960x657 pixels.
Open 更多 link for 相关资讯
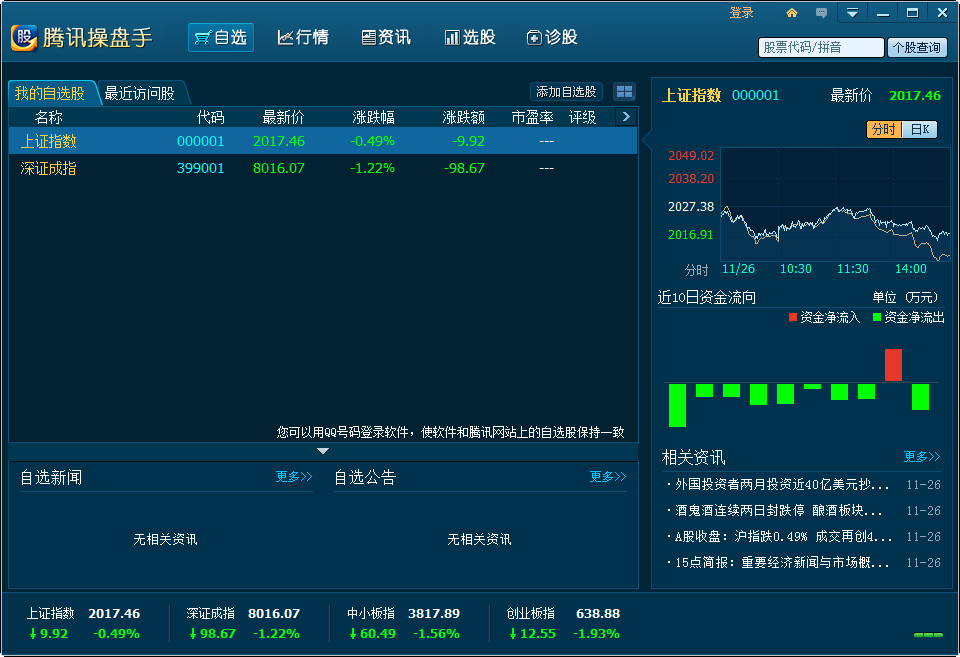[x=921, y=456]
